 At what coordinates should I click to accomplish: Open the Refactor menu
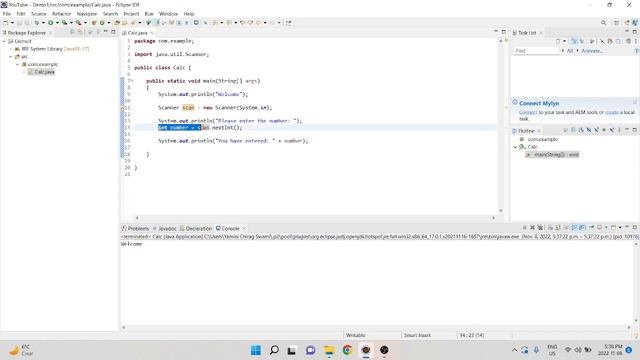[x=62, y=14]
